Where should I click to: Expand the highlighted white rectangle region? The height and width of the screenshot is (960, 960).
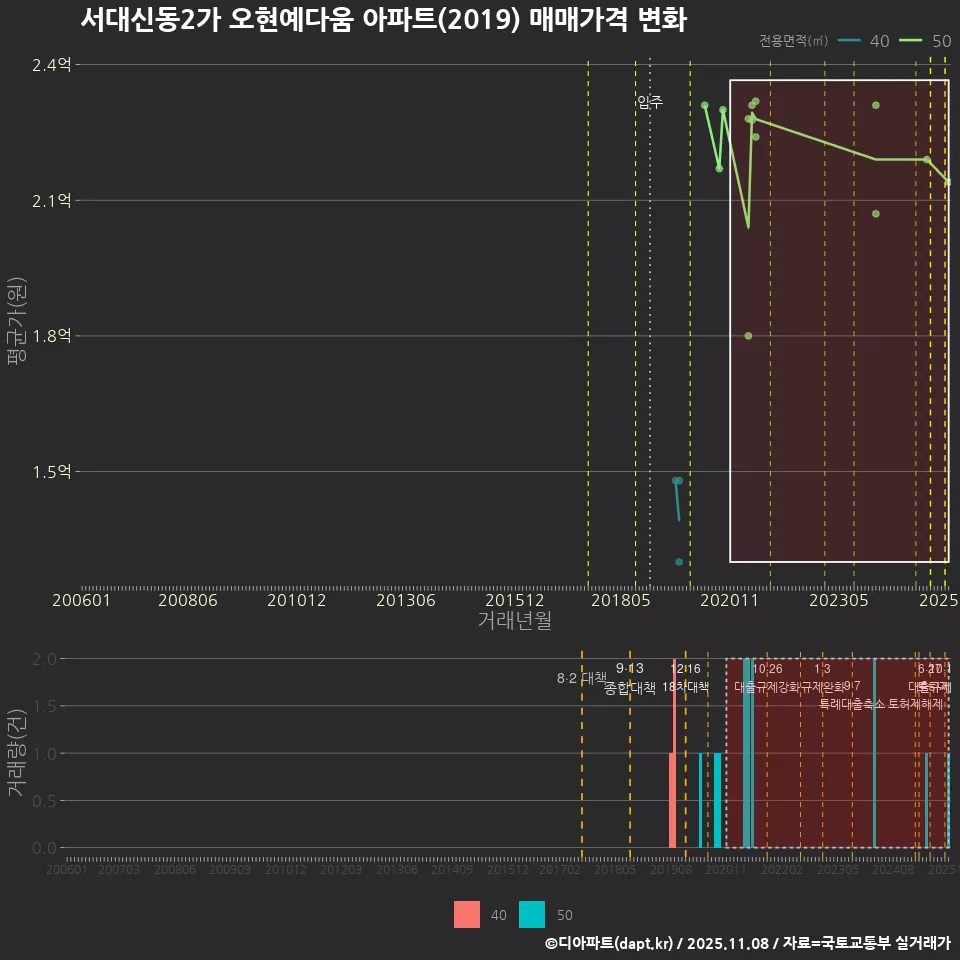[840, 320]
